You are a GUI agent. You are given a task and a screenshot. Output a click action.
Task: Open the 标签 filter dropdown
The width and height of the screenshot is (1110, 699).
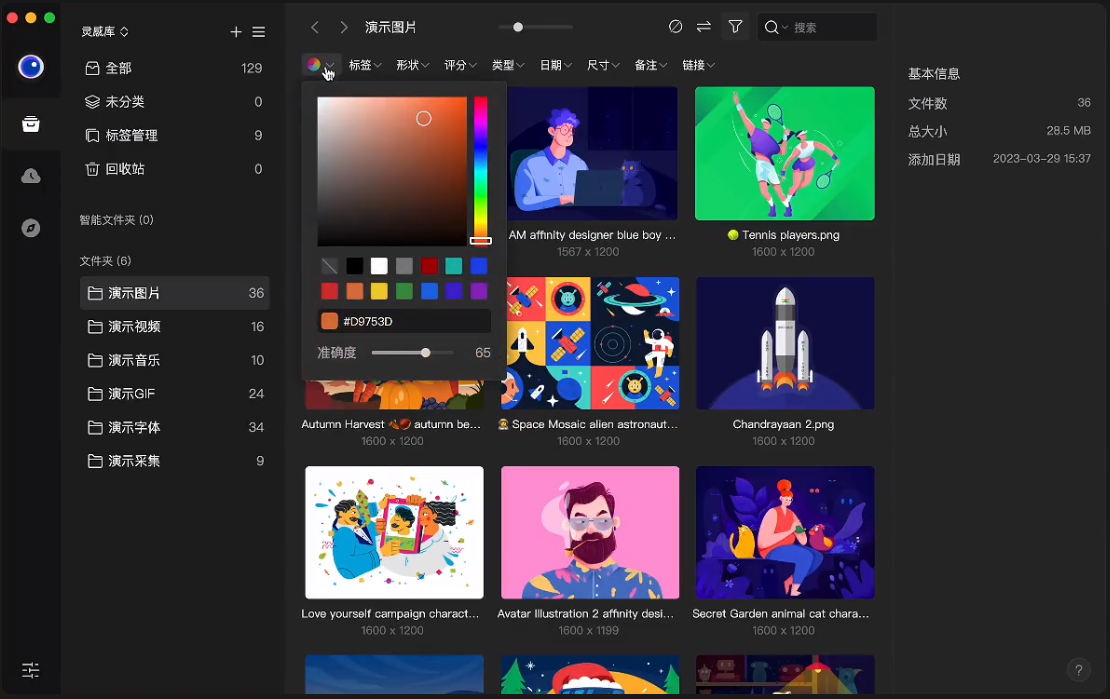coord(365,65)
